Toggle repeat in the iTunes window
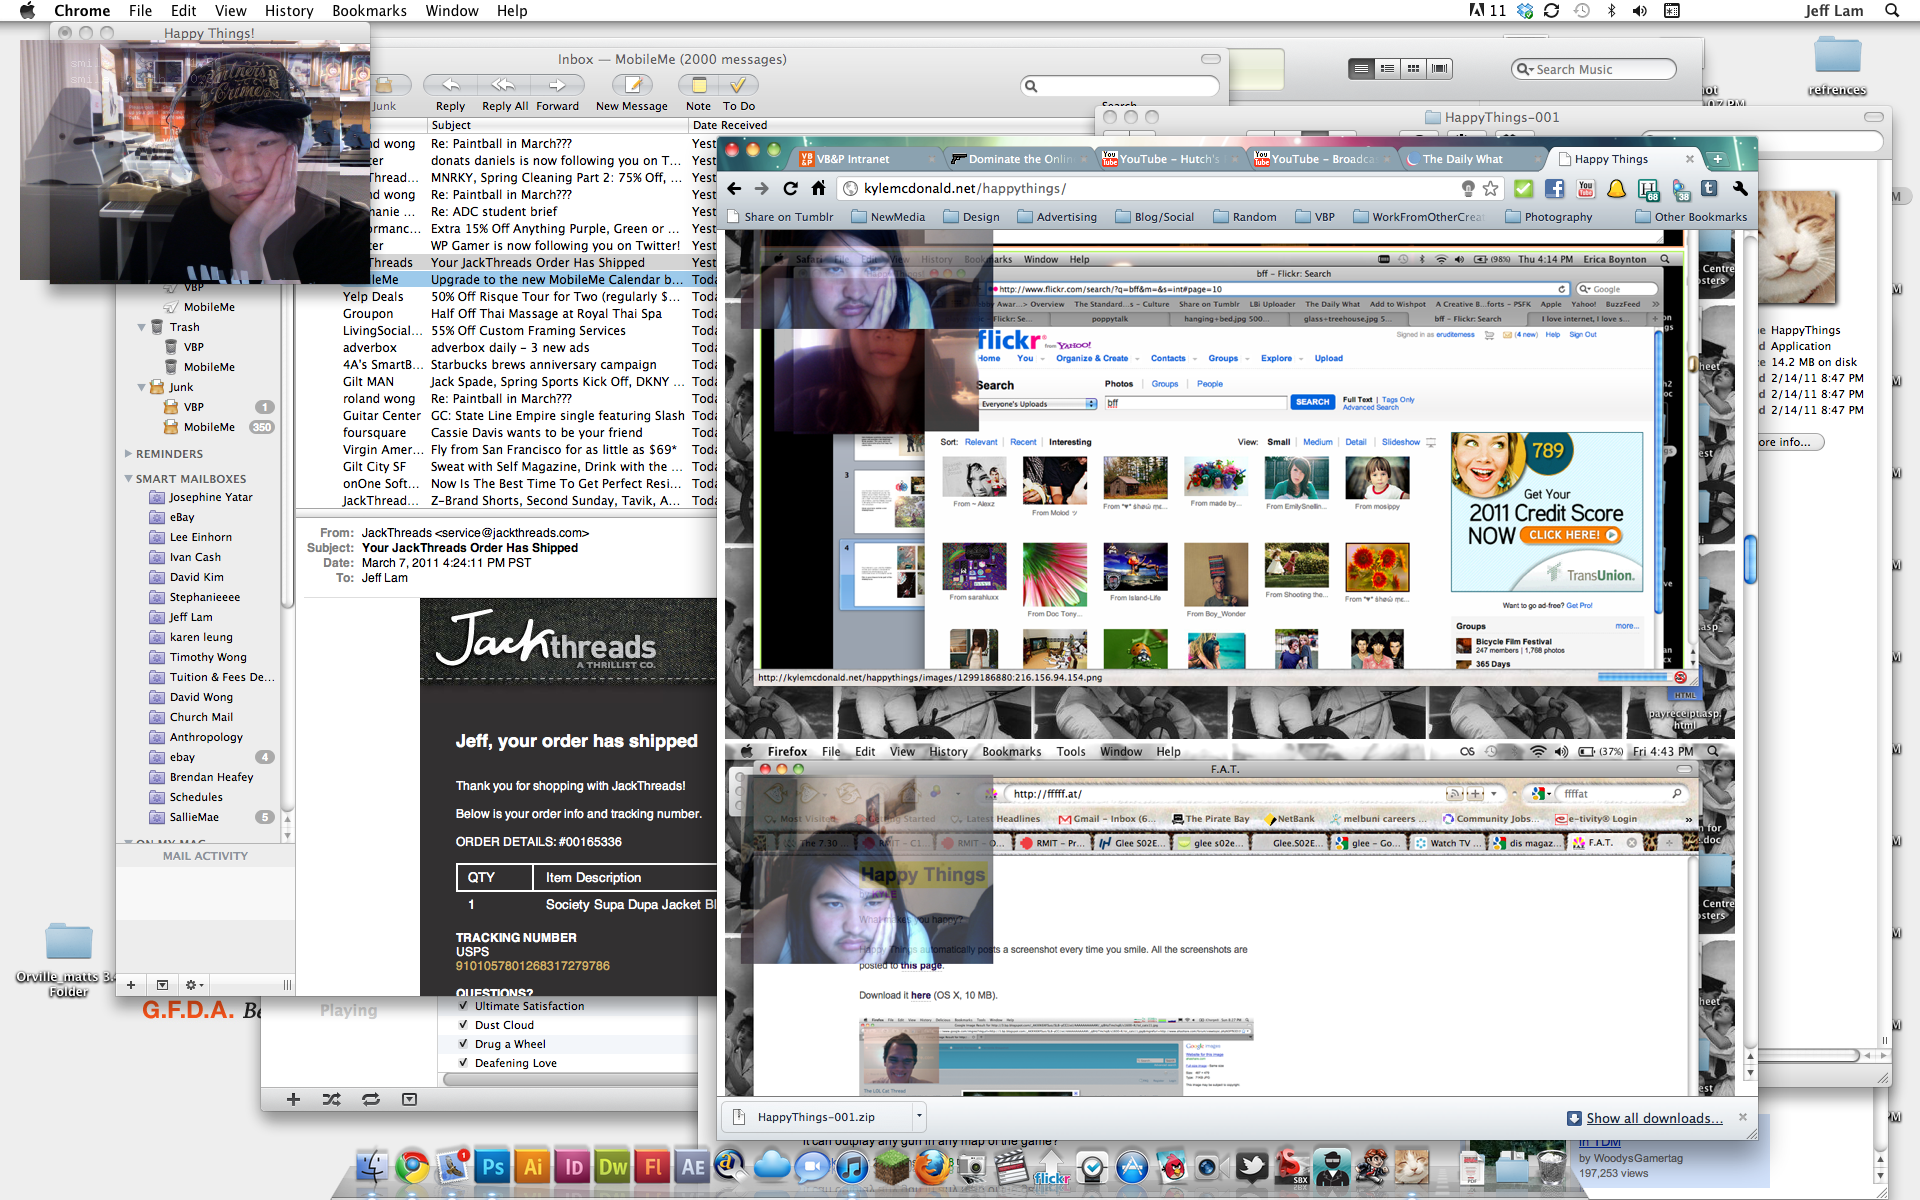This screenshot has height=1200, width=1920. tap(371, 1099)
